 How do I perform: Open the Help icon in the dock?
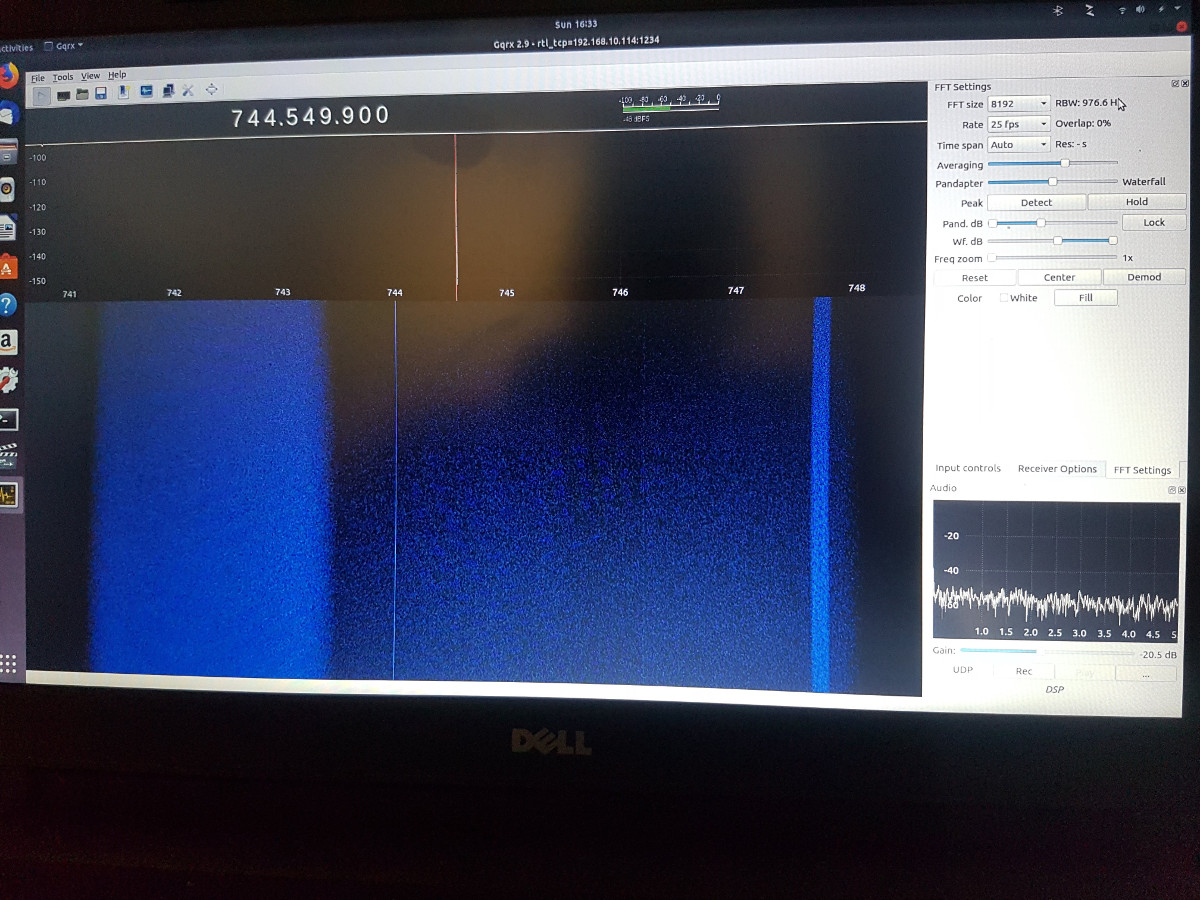(x=7, y=305)
